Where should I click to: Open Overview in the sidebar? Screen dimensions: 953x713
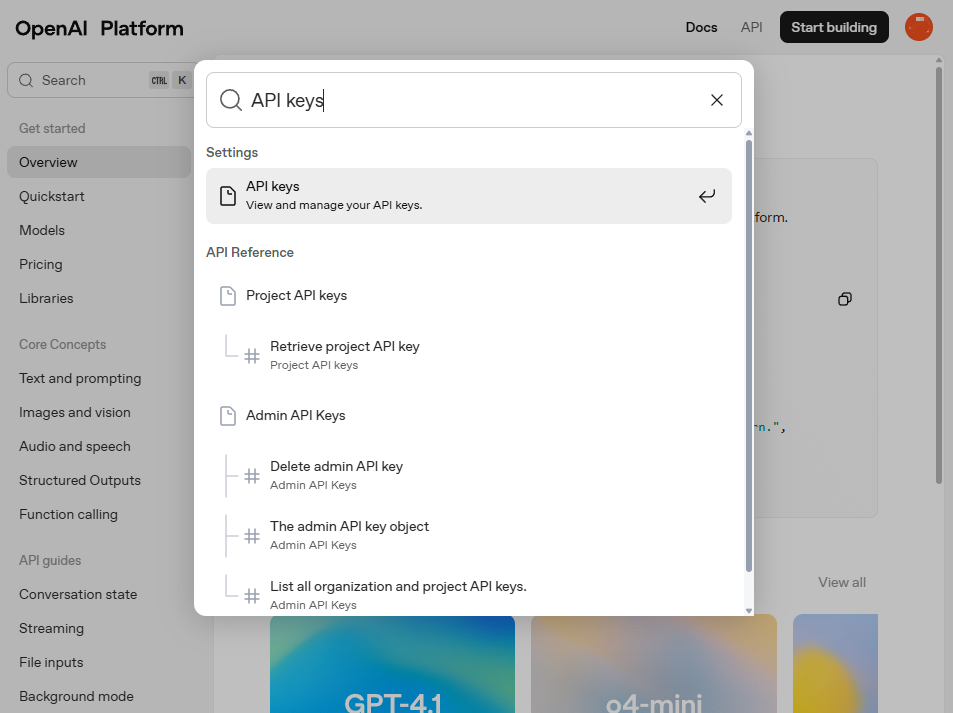99,162
